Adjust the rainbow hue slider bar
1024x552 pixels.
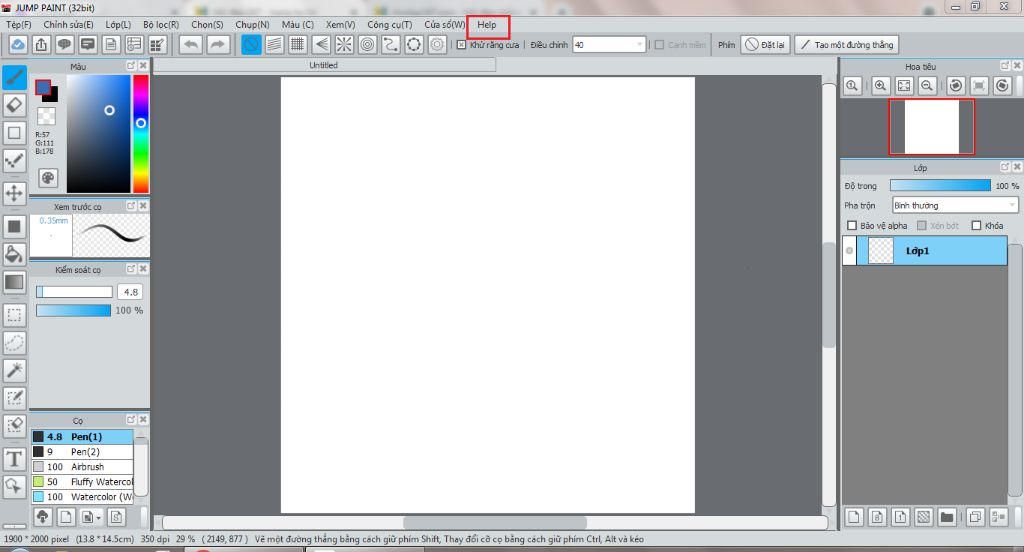tap(141, 134)
